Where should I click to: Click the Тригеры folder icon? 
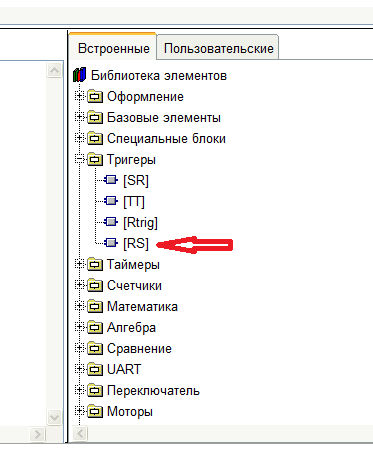(95, 159)
